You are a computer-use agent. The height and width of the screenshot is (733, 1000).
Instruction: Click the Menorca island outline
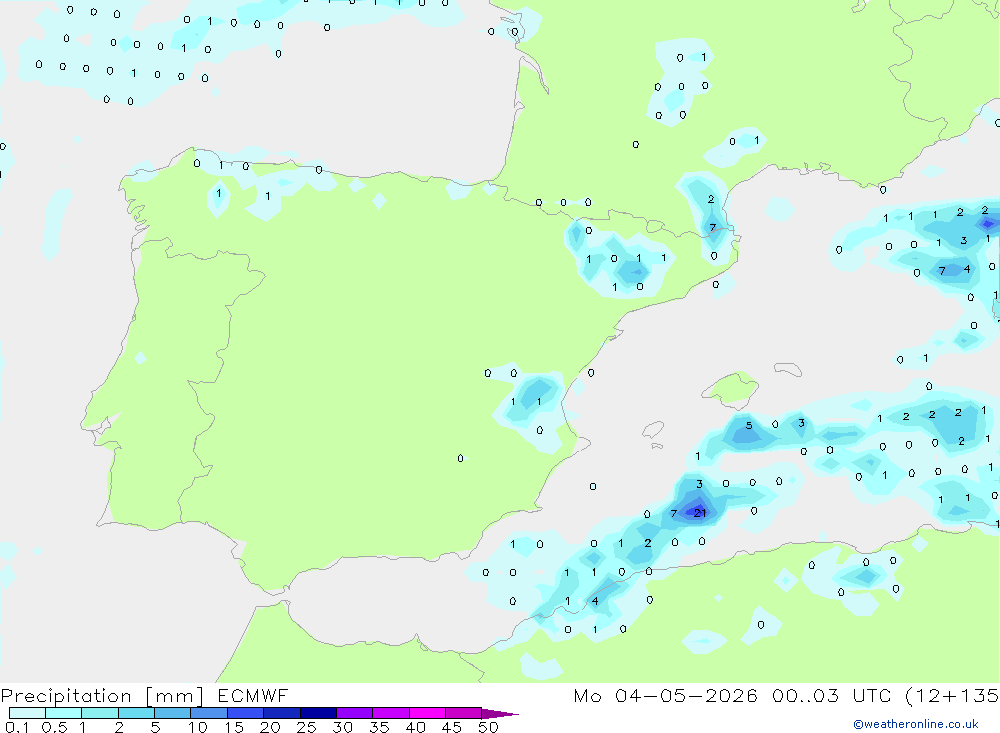(x=788, y=369)
